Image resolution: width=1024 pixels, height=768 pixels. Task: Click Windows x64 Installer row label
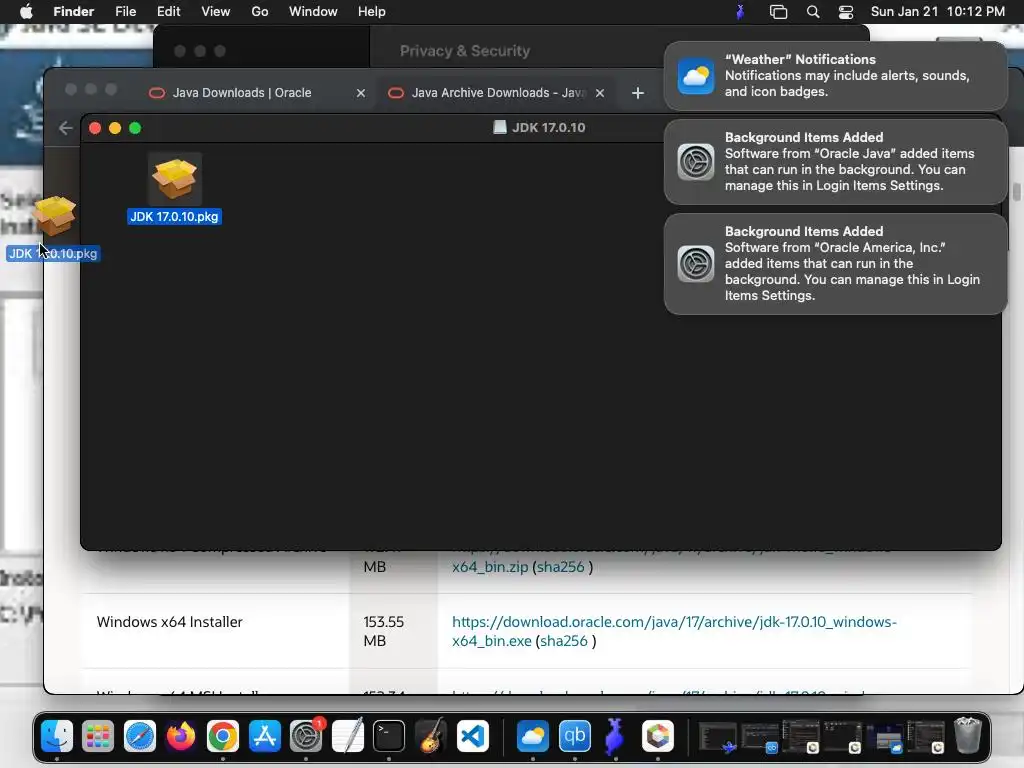click(x=170, y=622)
